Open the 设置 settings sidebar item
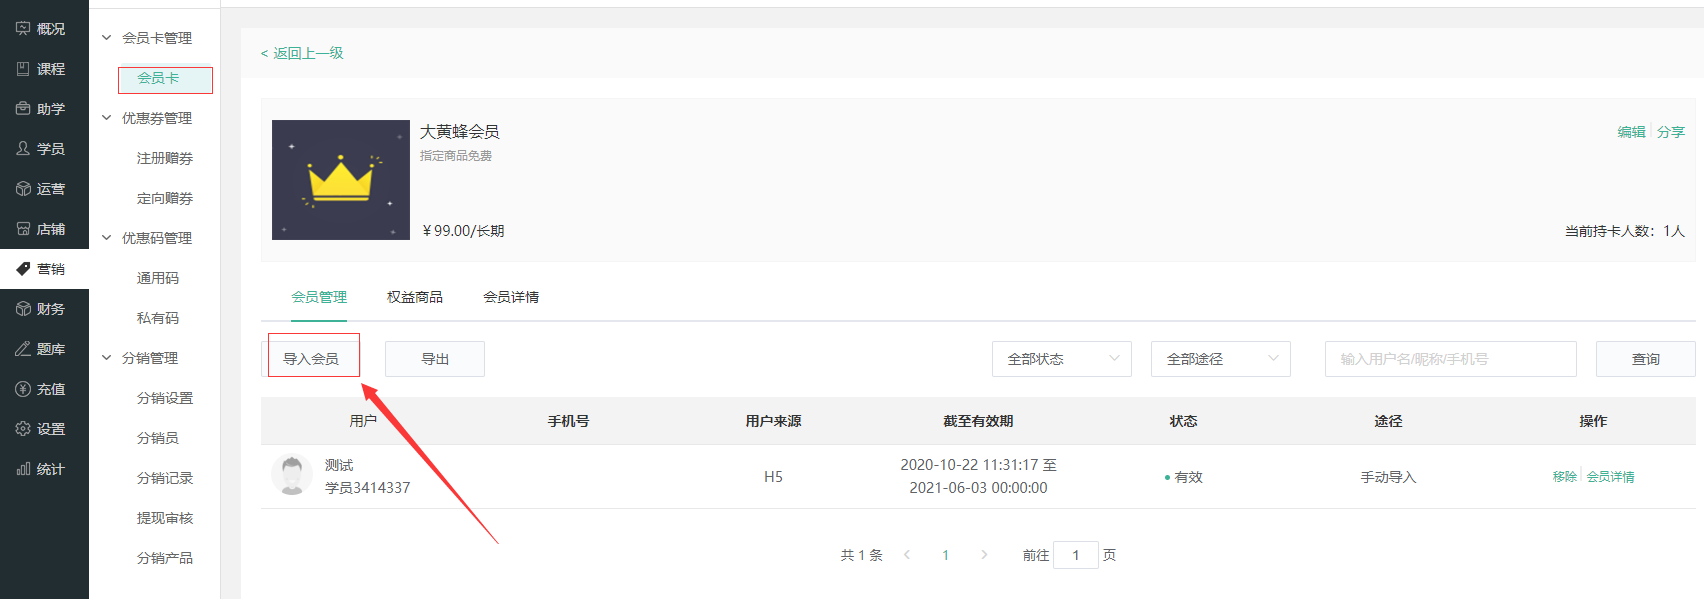The height and width of the screenshot is (599, 1704). (44, 429)
